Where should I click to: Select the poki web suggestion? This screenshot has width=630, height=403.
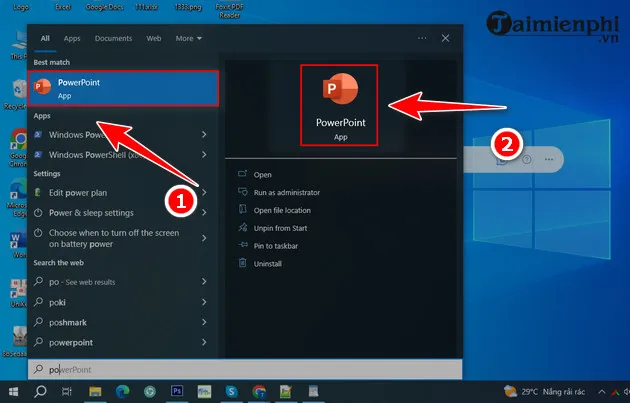click(x=57, y=302)
